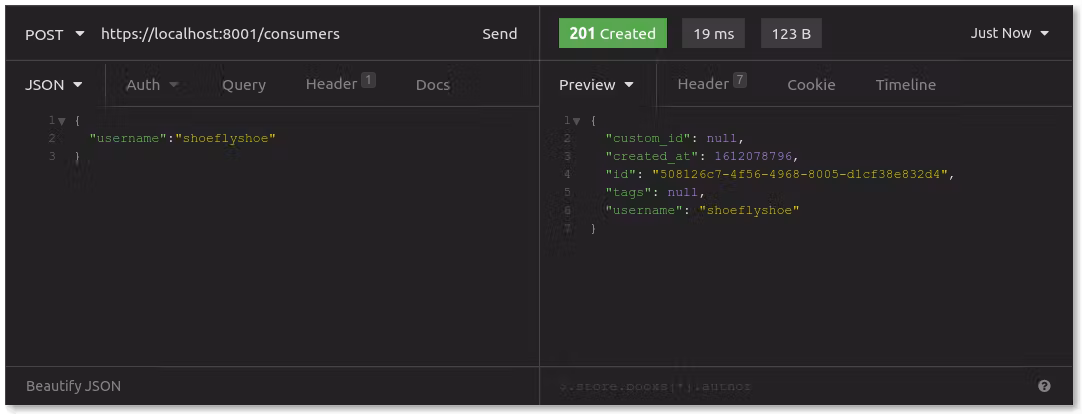The image size is (1082, 414).
Task: Open the Auth tab dropdown
Action: tap(152, 85)
